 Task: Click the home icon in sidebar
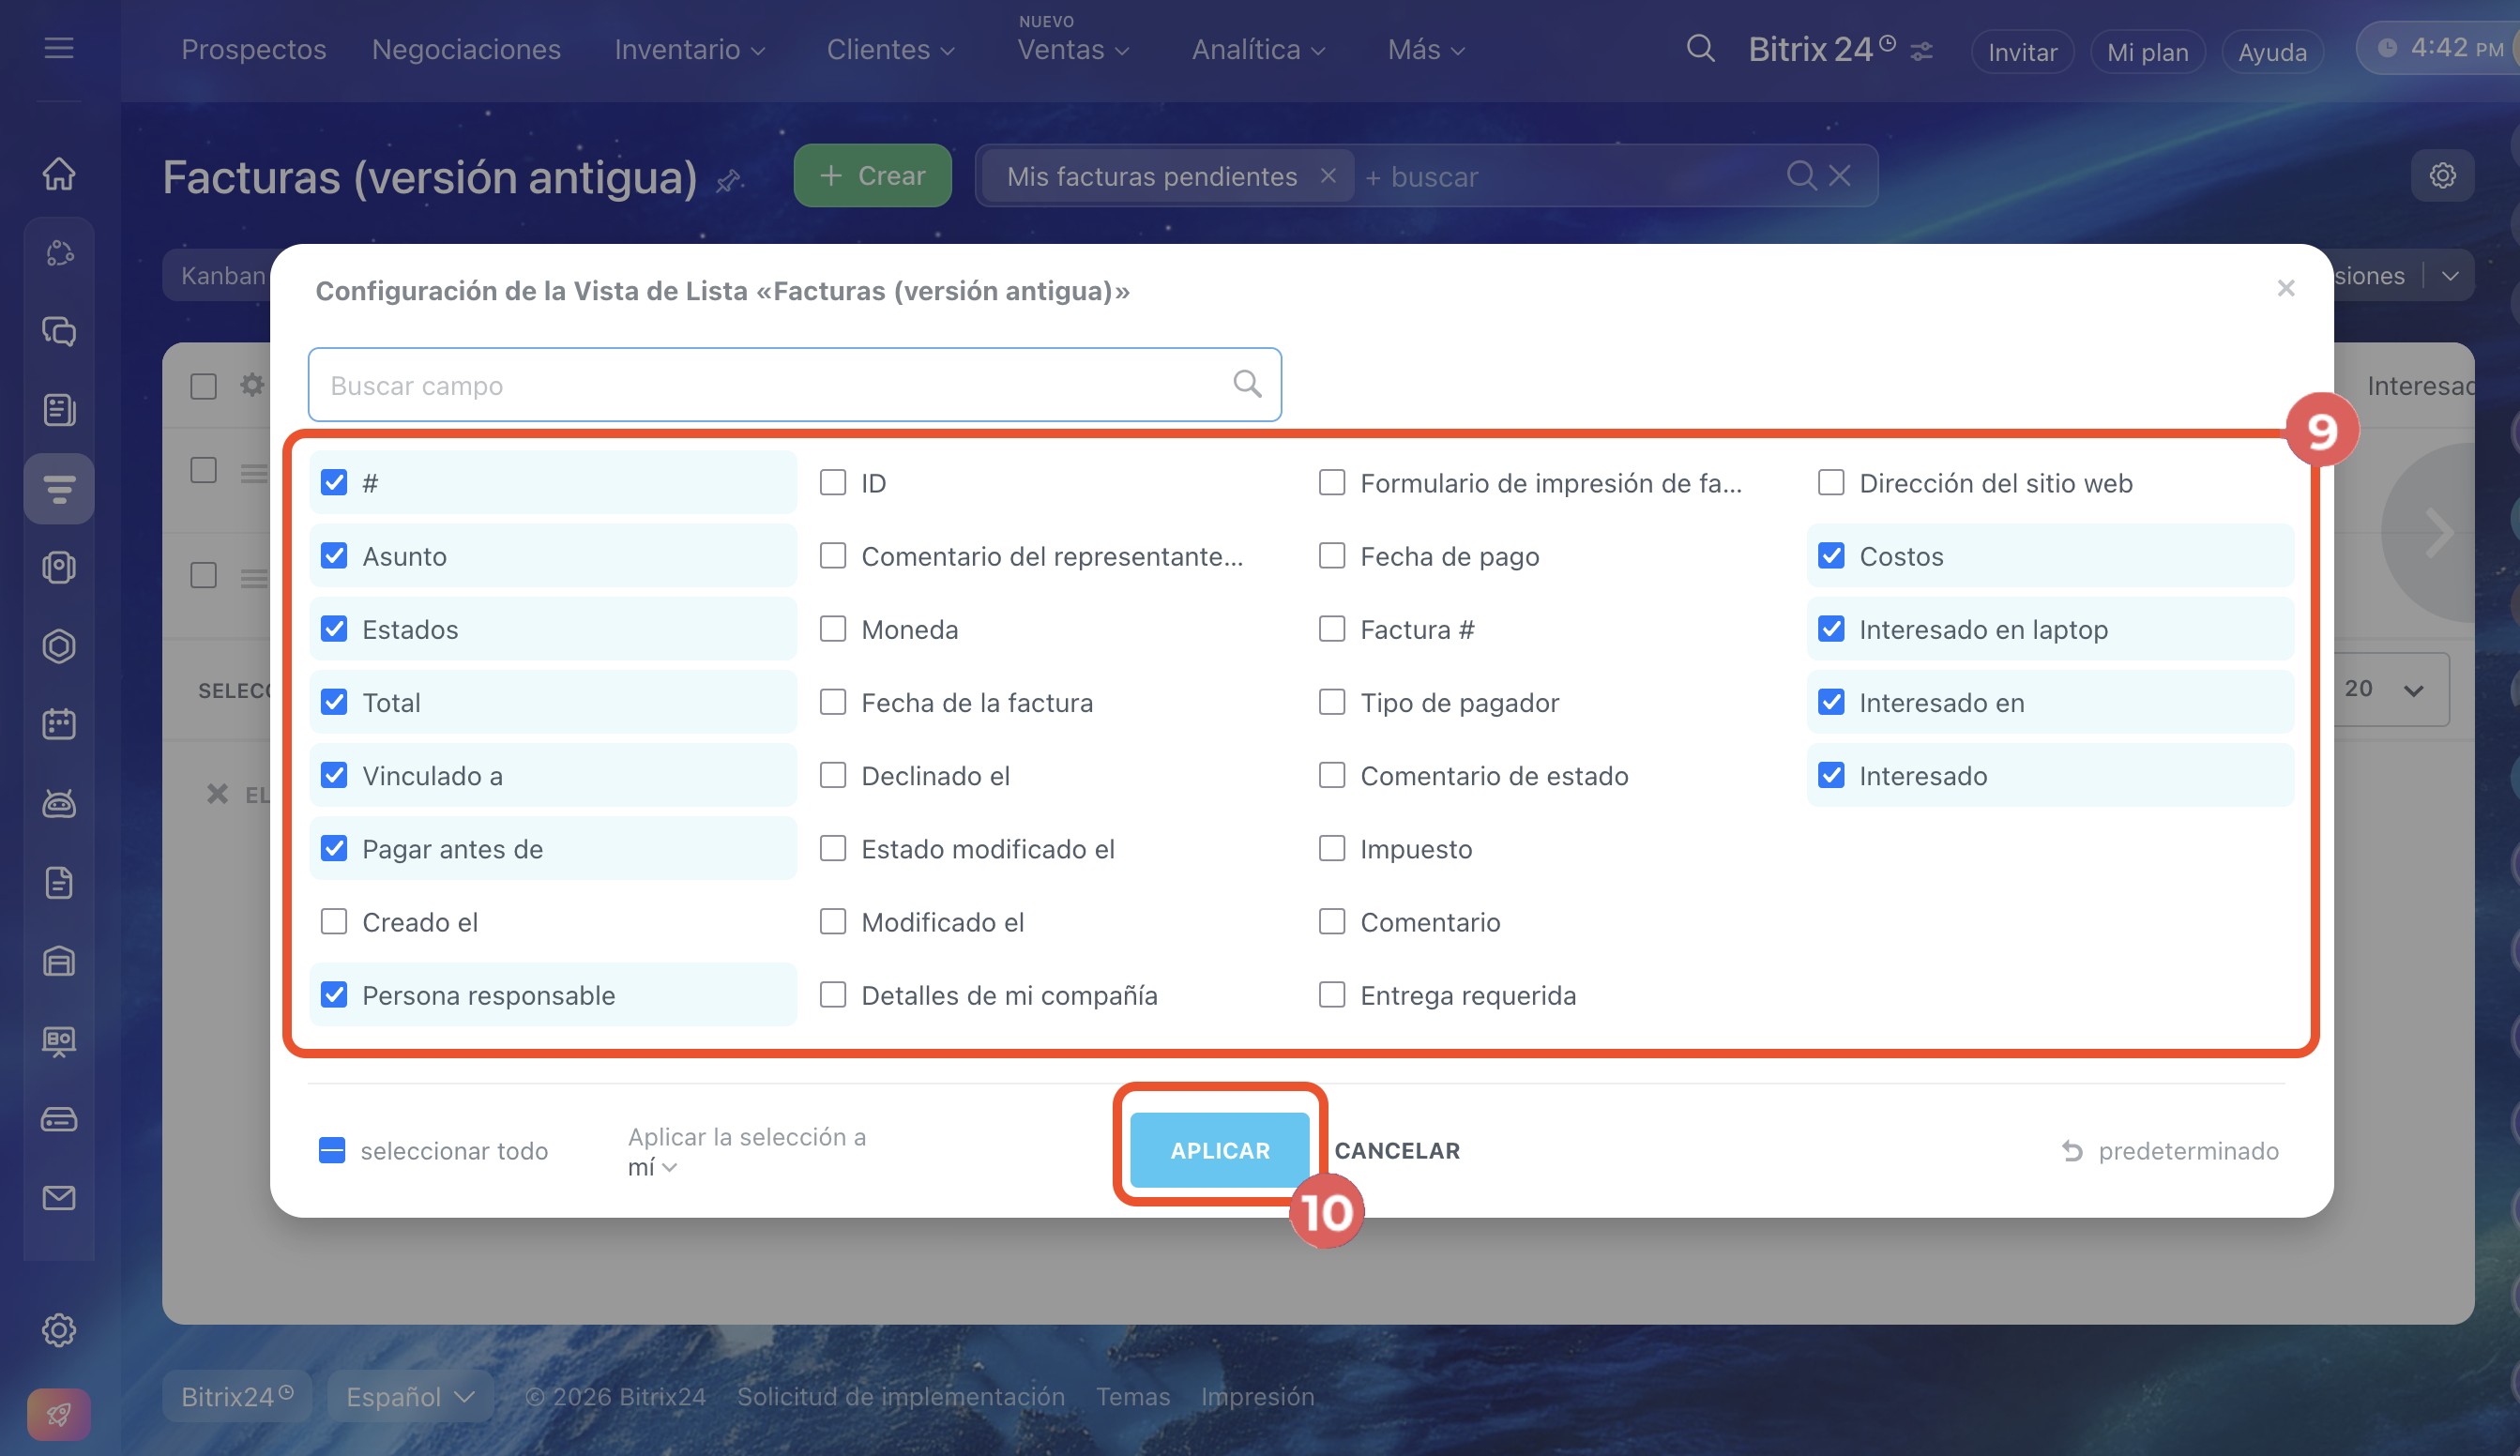click(x=59, y=174)
